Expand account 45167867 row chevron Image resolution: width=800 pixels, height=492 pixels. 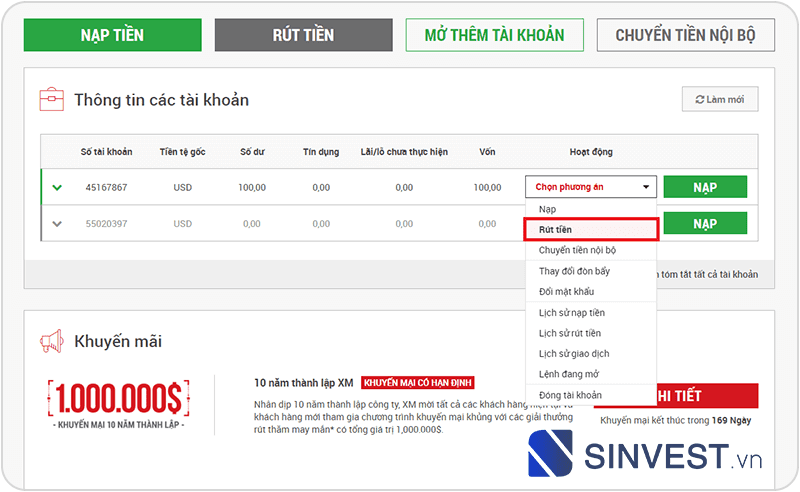57,187
